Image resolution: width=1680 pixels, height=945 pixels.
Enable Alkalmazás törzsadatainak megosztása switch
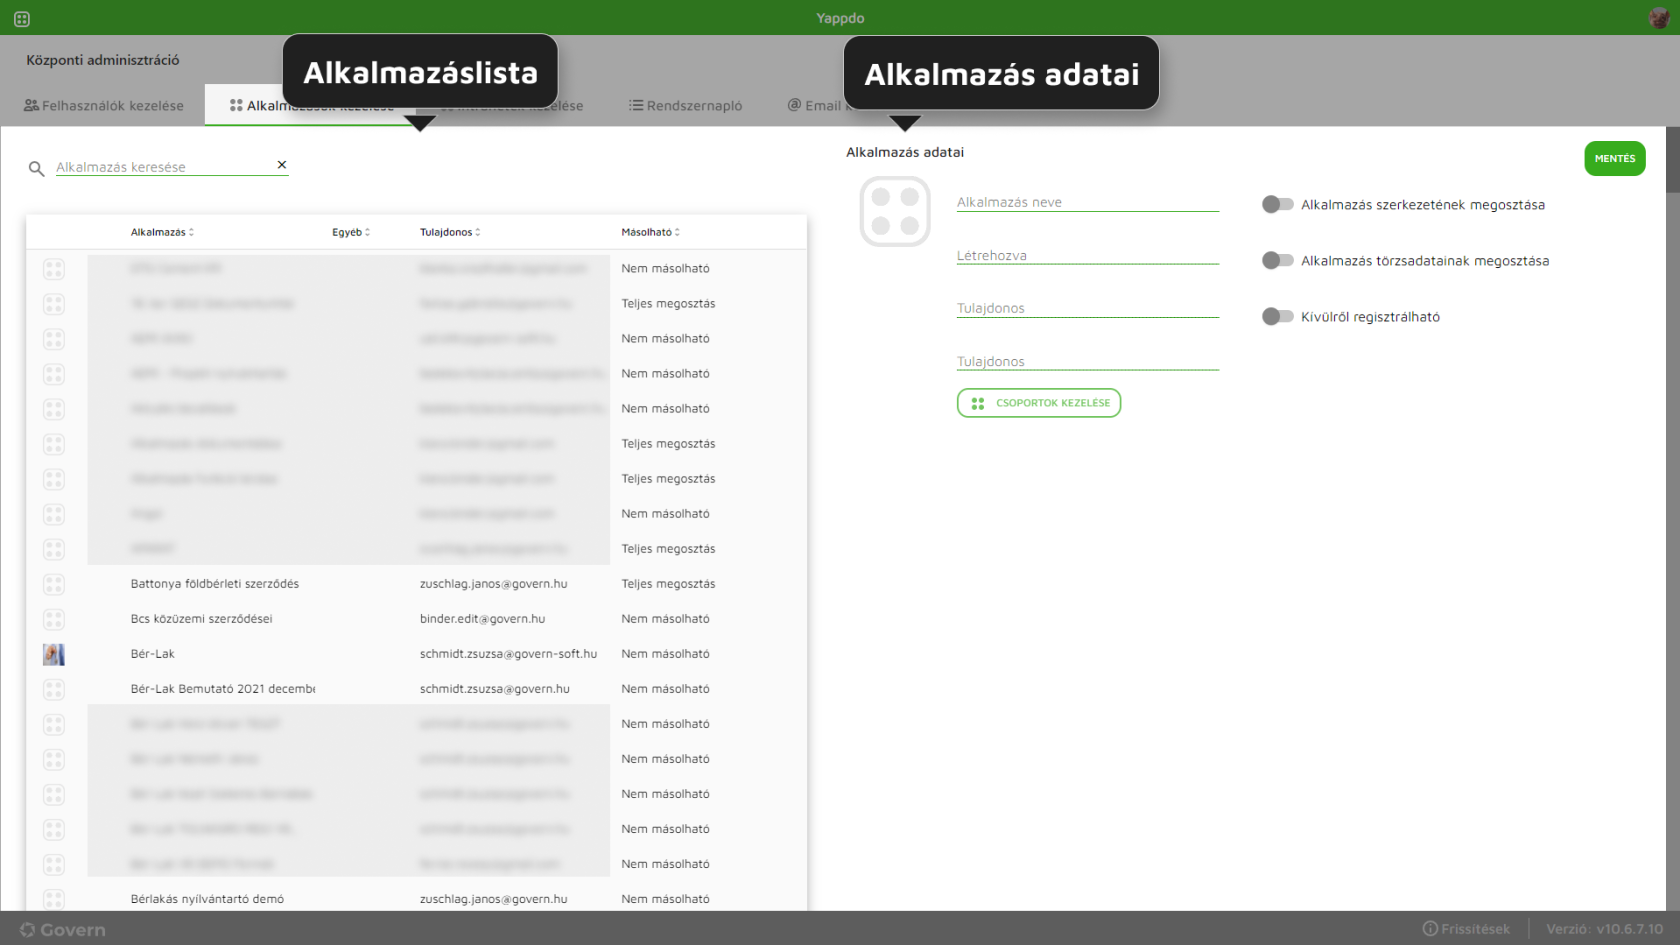[1277, 261]
